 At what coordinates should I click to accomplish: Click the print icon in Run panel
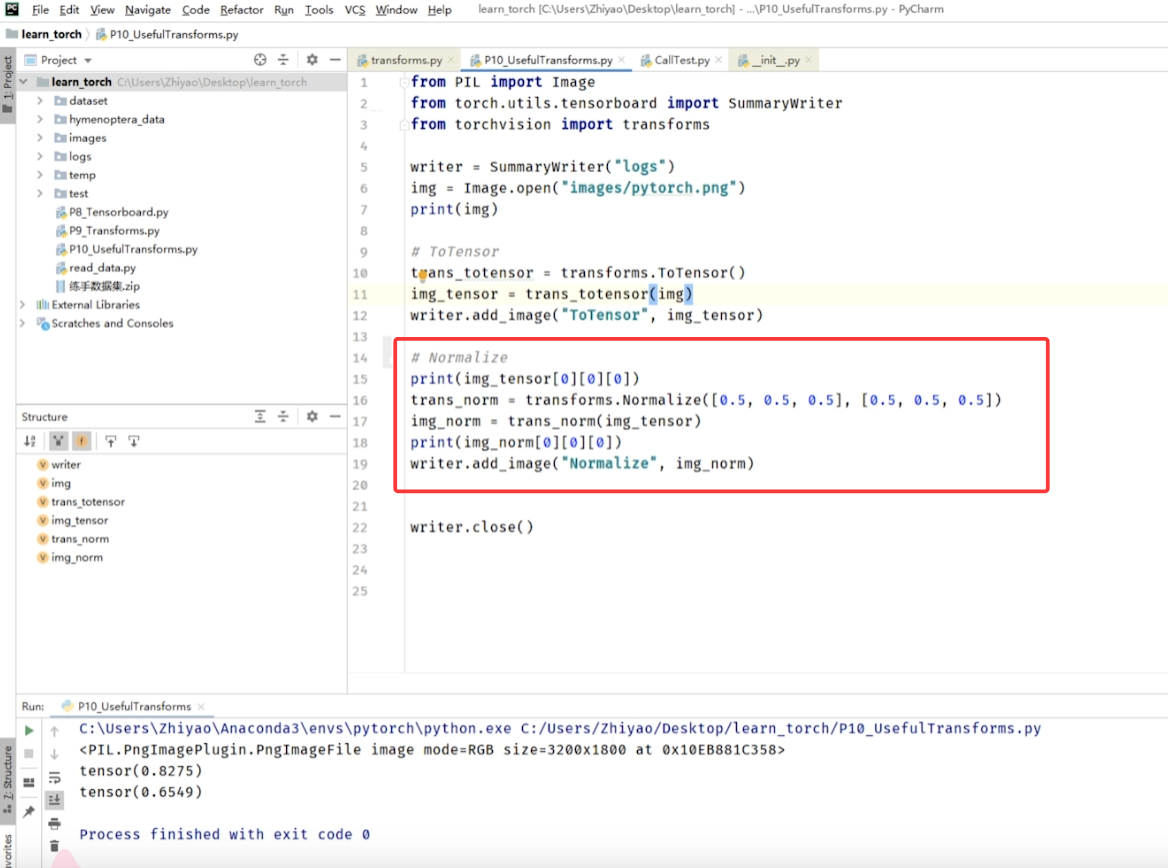(54, 824)
